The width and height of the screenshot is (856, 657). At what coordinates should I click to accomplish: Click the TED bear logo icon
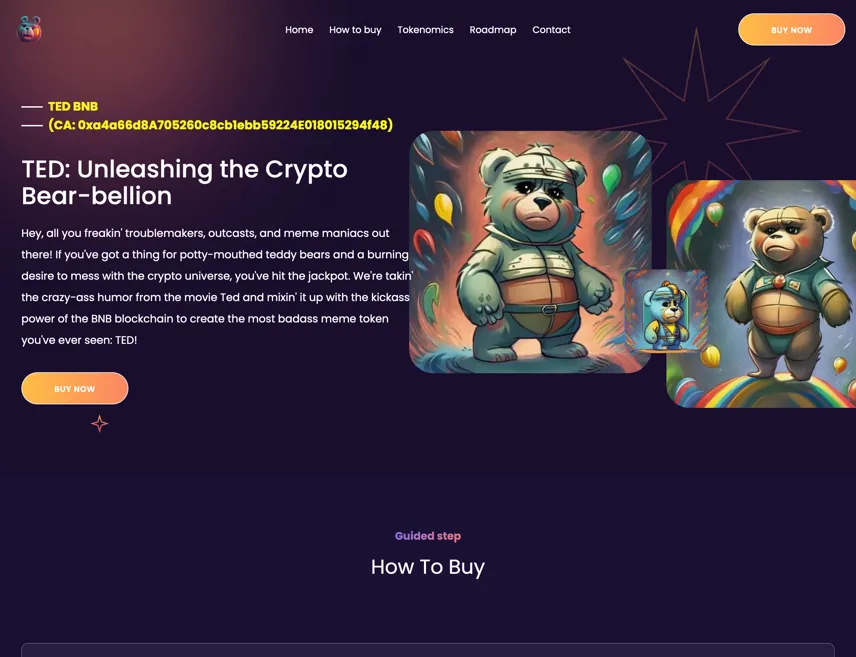(x=29, y=29)
